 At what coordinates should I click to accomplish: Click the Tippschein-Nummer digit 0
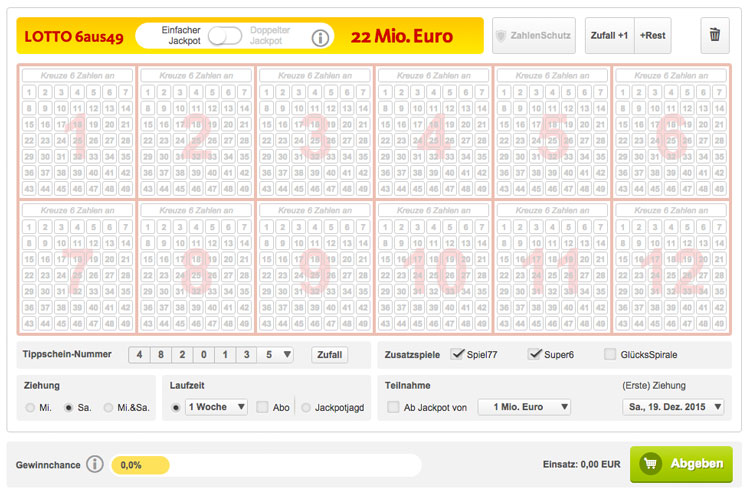[x=204, y=355]
